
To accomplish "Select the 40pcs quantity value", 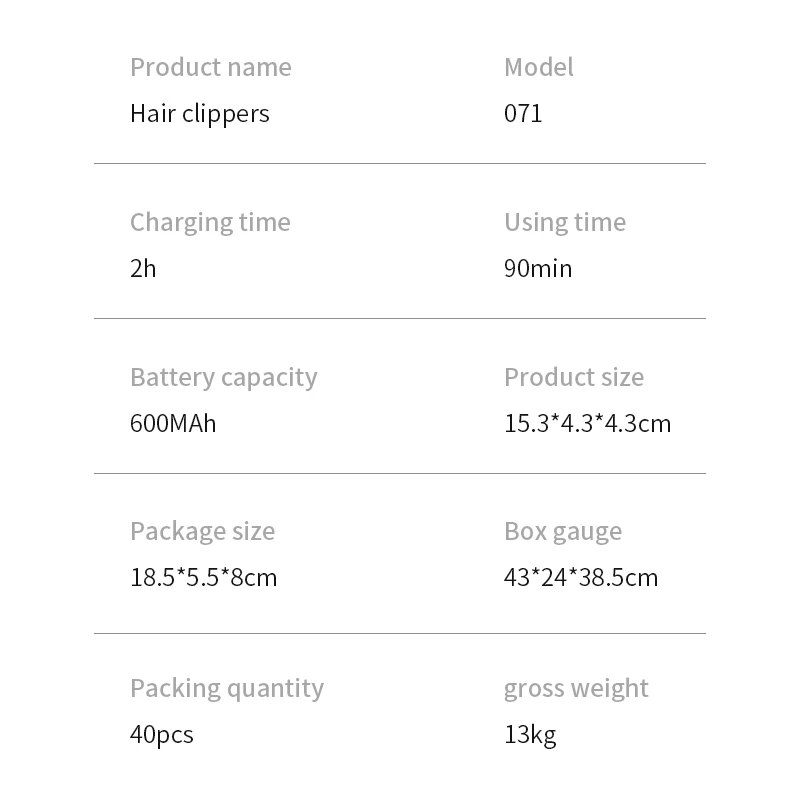I will [161, 734].
